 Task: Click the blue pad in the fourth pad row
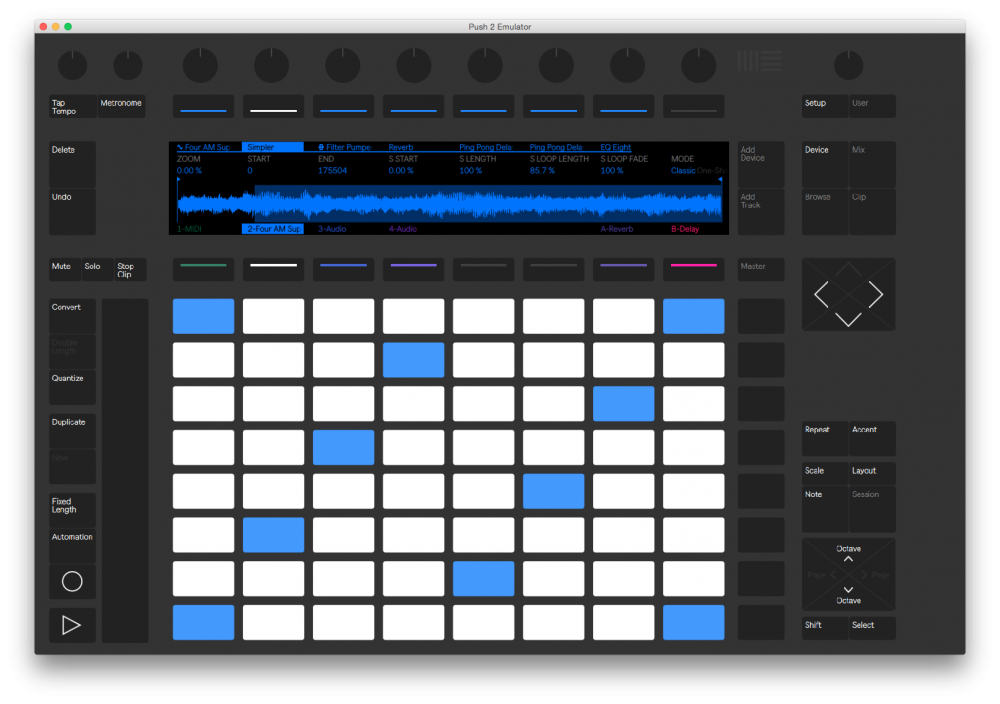coord(343,447)
